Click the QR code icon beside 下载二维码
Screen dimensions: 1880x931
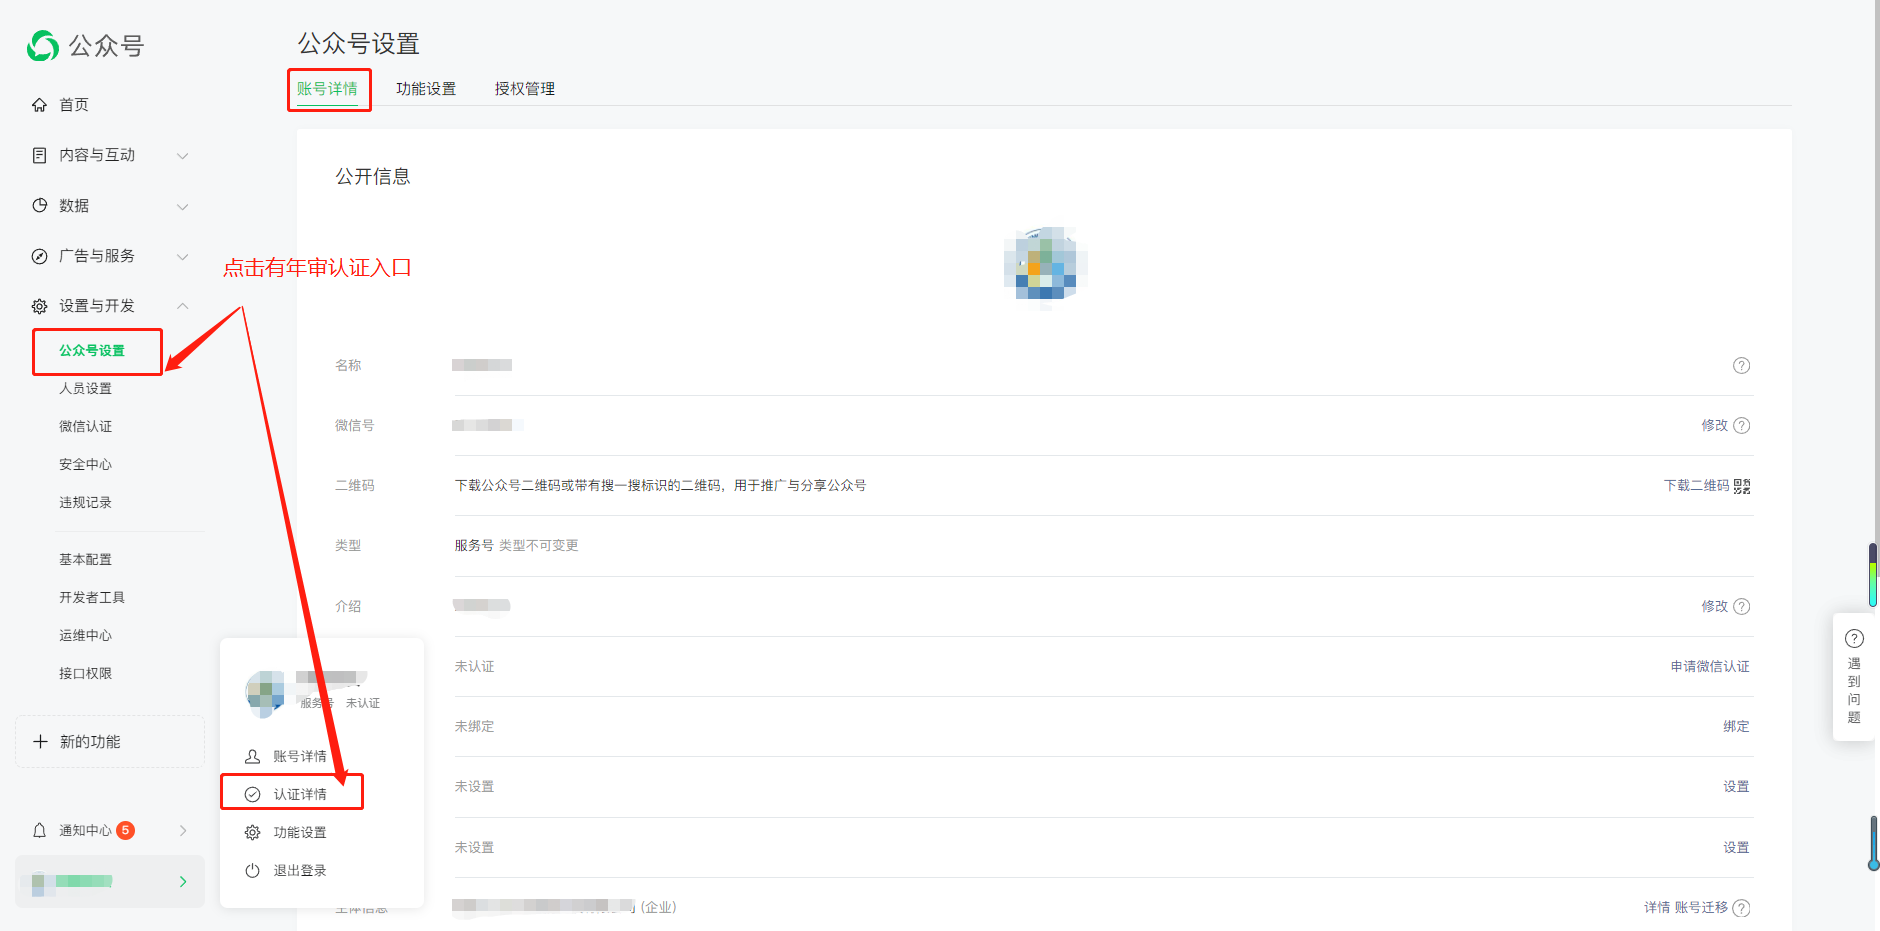[x=1742, y=486]
